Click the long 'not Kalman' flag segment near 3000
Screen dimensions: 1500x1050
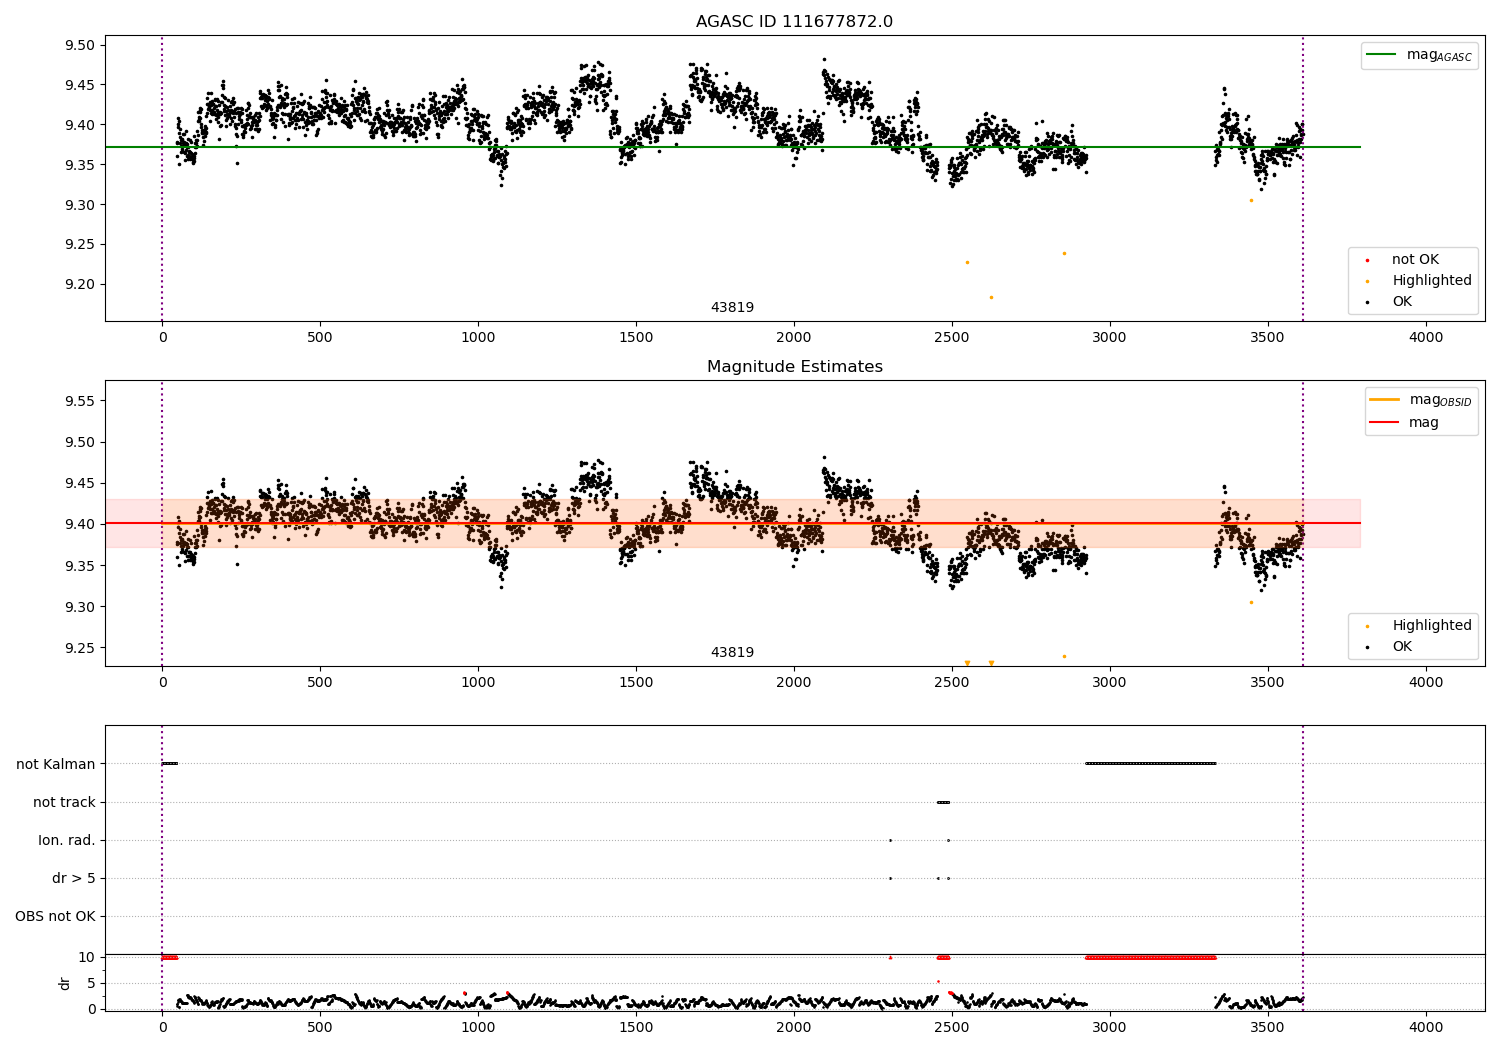(1151, 764)
